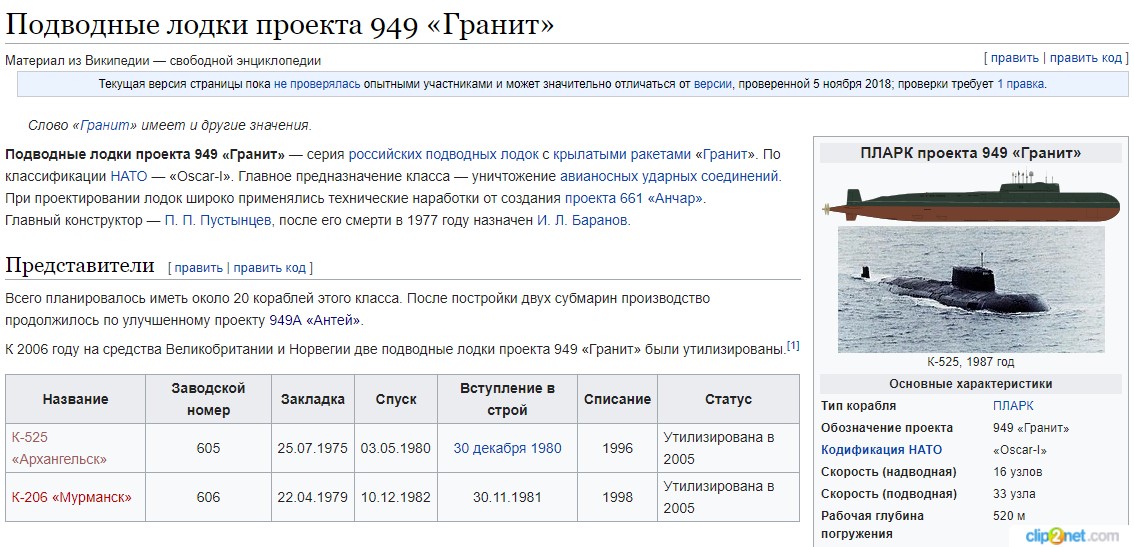Open the 'не проверялась' link

(x=317, y=84)
